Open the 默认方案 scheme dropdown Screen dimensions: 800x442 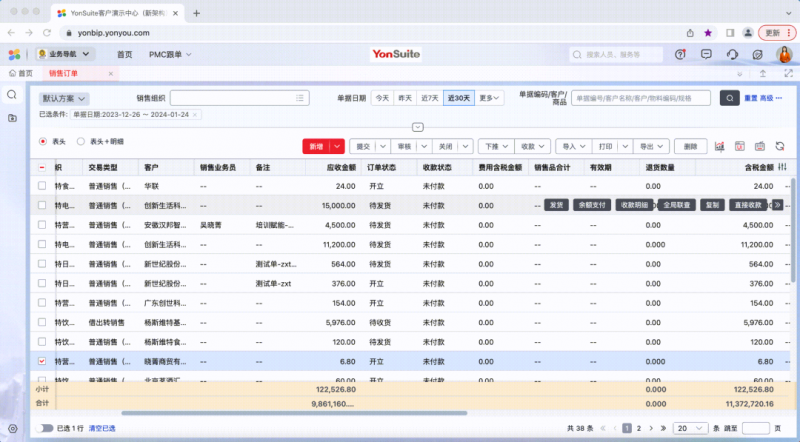point(64,99)
